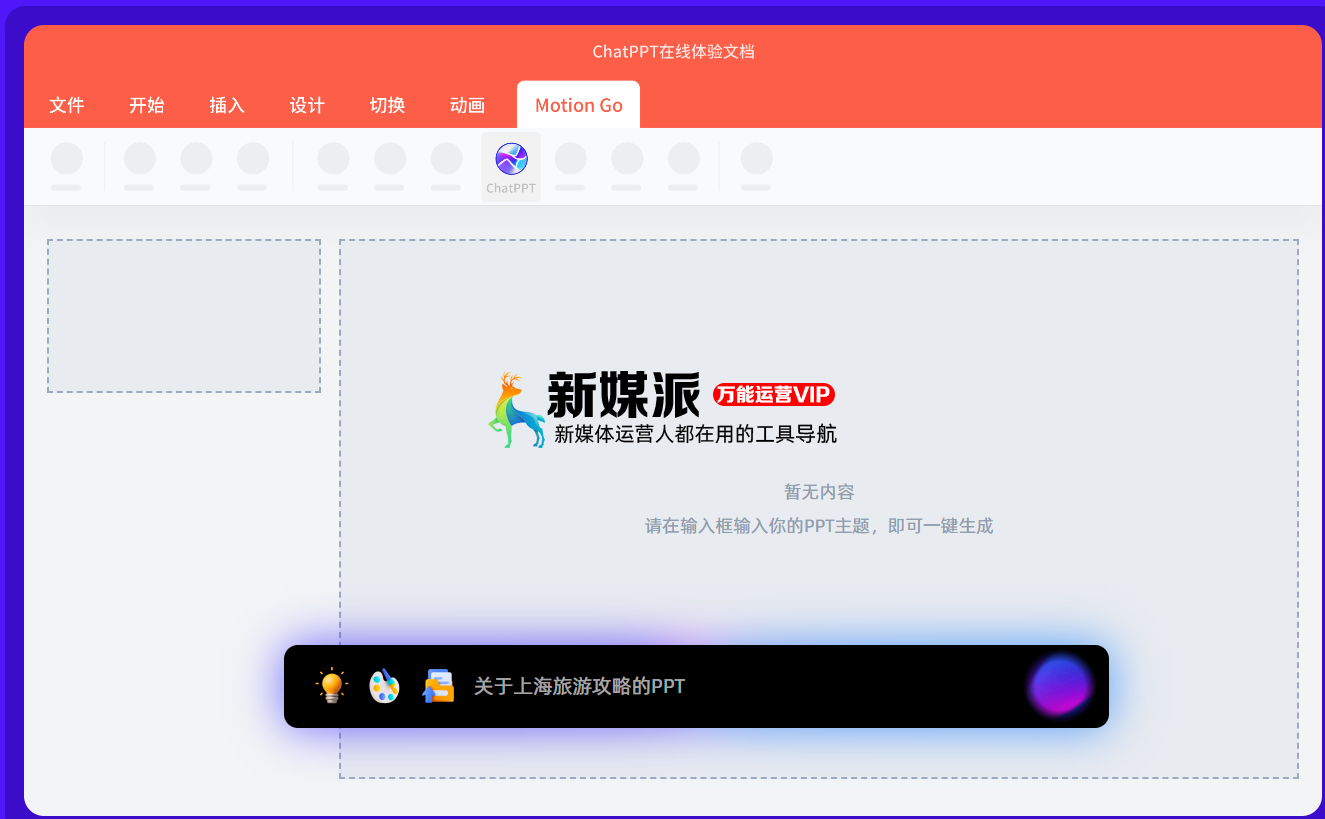The width and height of the screenshot is (1325, 819).
Task: Switch to the 开始 tab
Action: pos(147,105)
